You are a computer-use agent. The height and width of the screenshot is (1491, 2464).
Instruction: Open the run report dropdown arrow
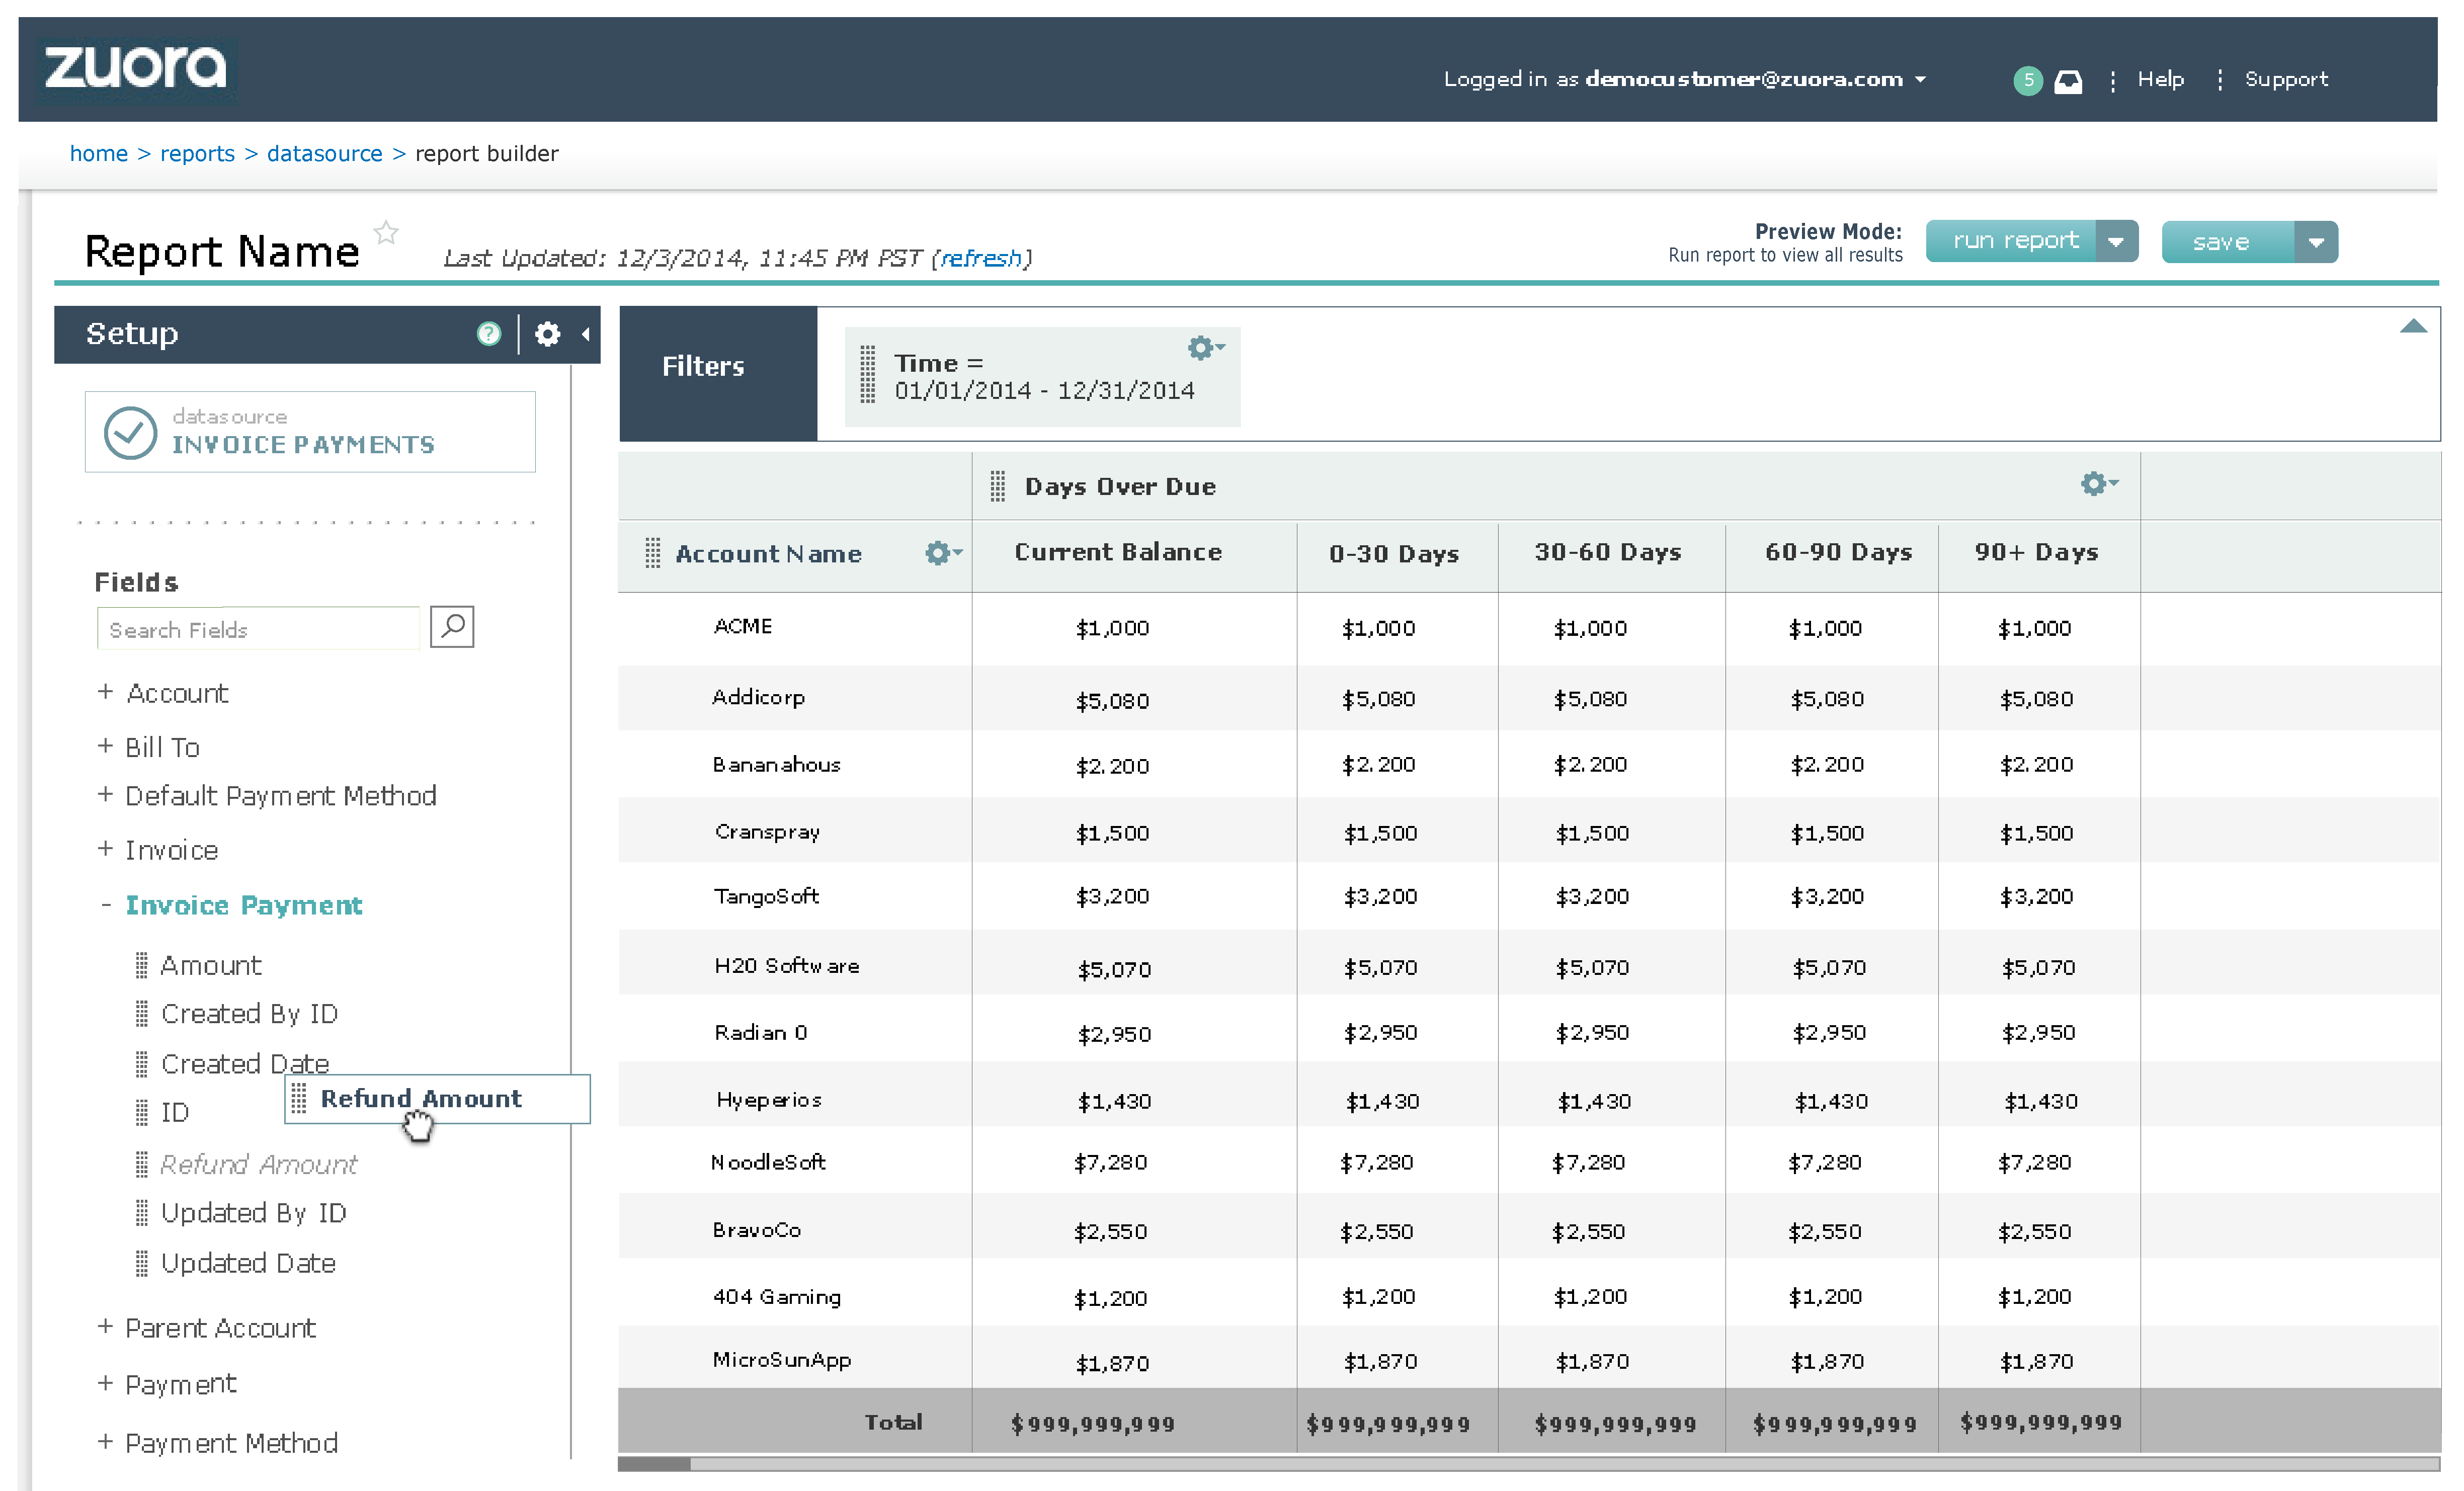[2115, 242]
